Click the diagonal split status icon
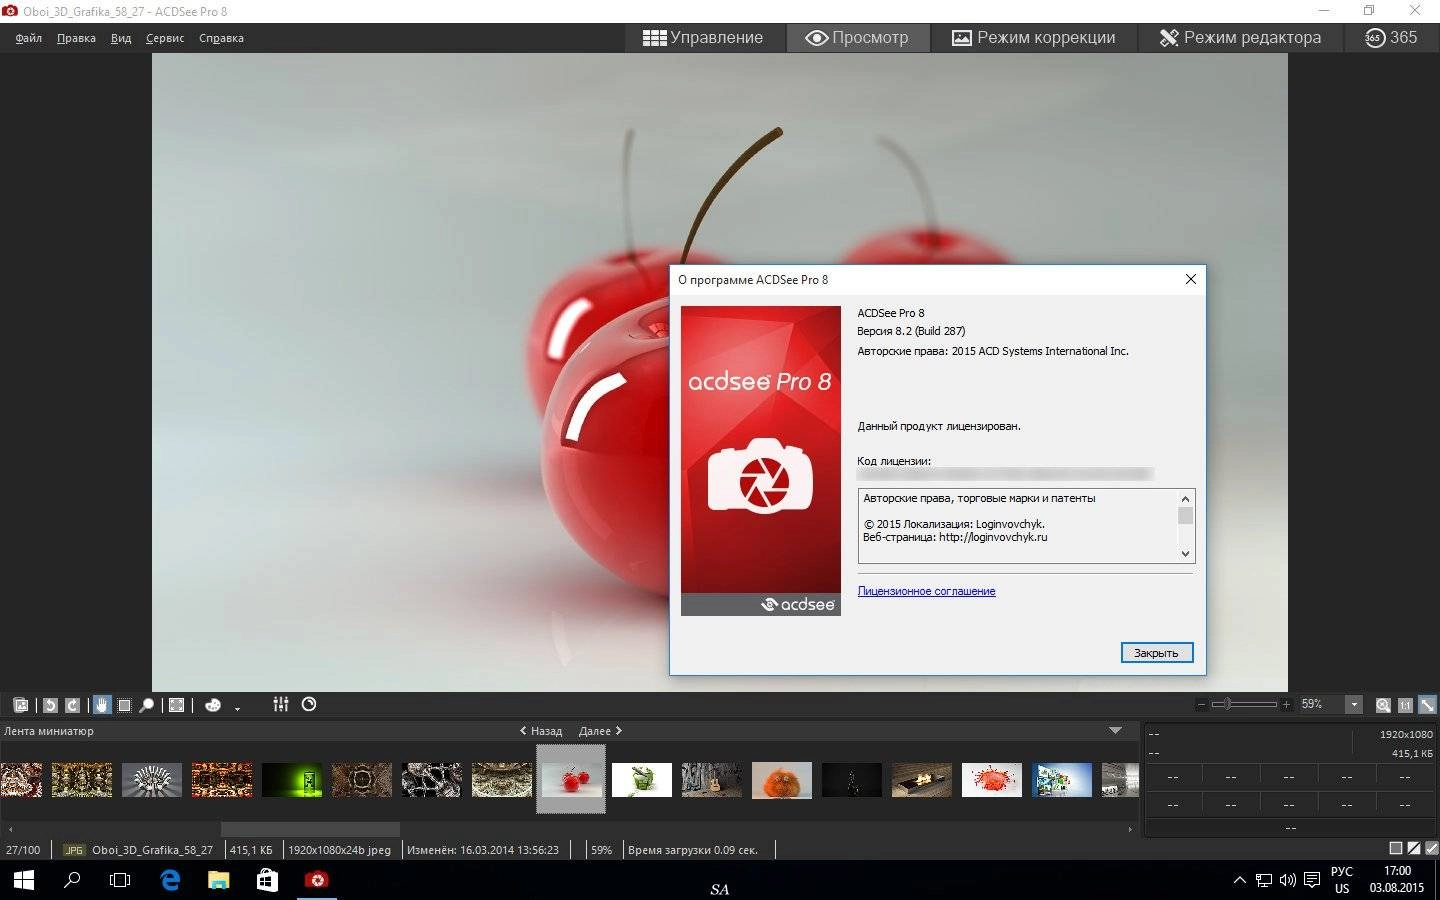1440x900 pixels. pos(1413,848)
